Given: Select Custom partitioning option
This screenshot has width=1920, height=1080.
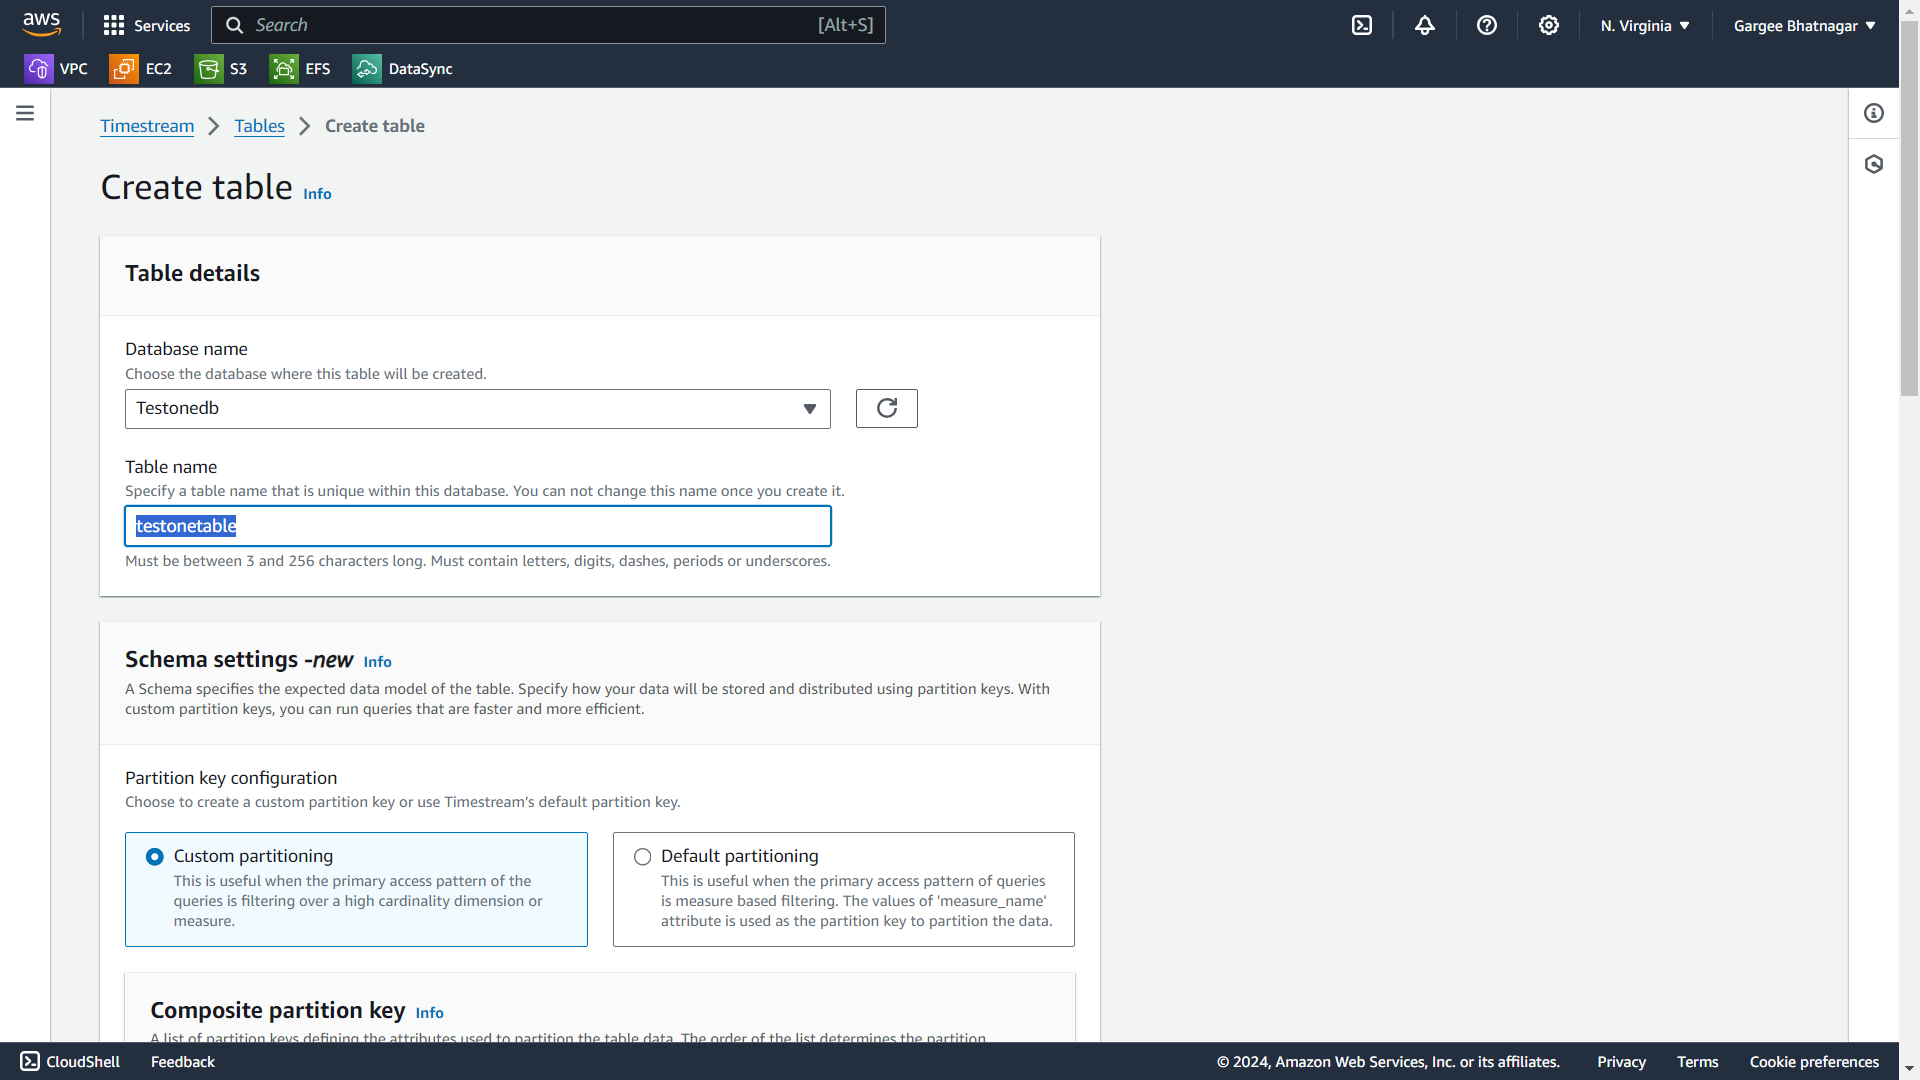Looking at the screenshot, I should click(x=155, y=857).
